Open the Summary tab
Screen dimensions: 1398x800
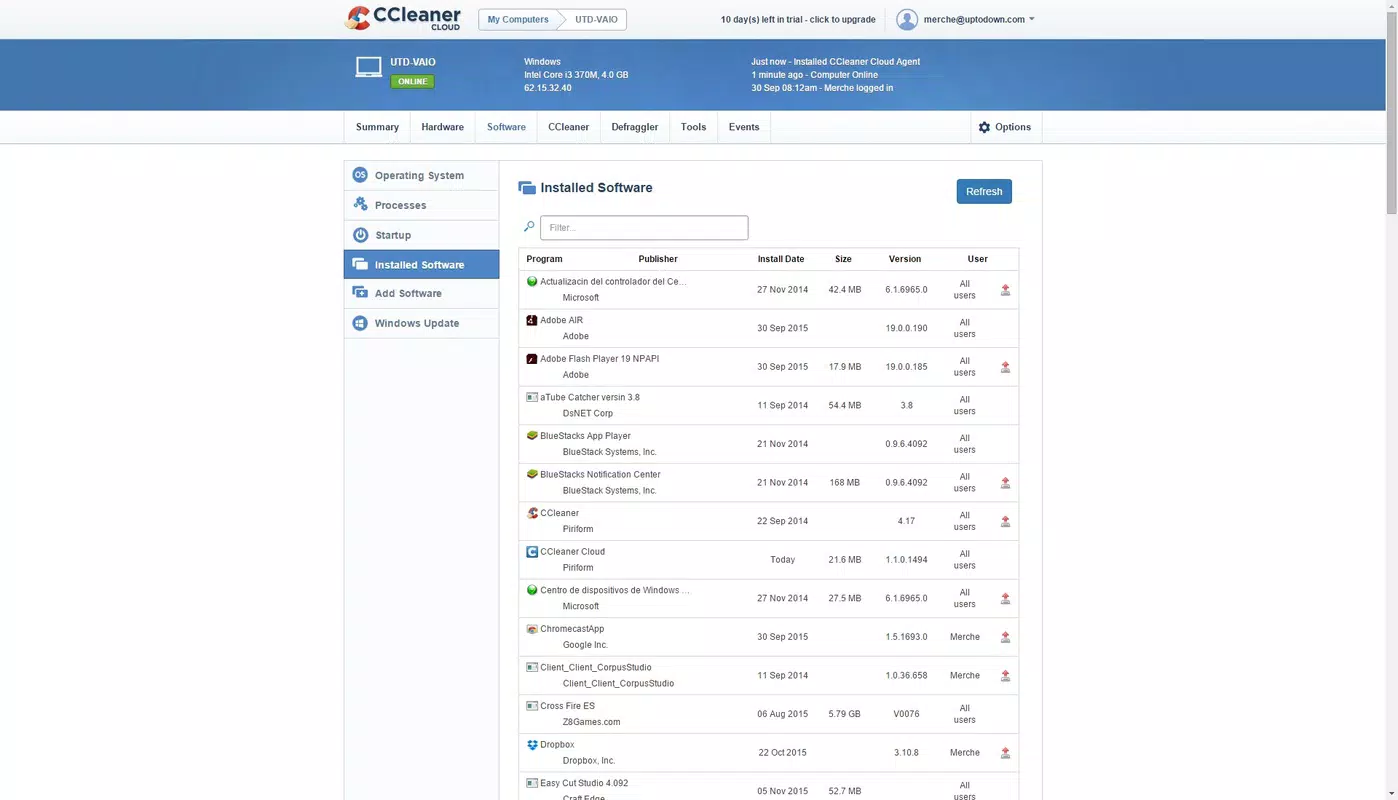tap(377, 127)
